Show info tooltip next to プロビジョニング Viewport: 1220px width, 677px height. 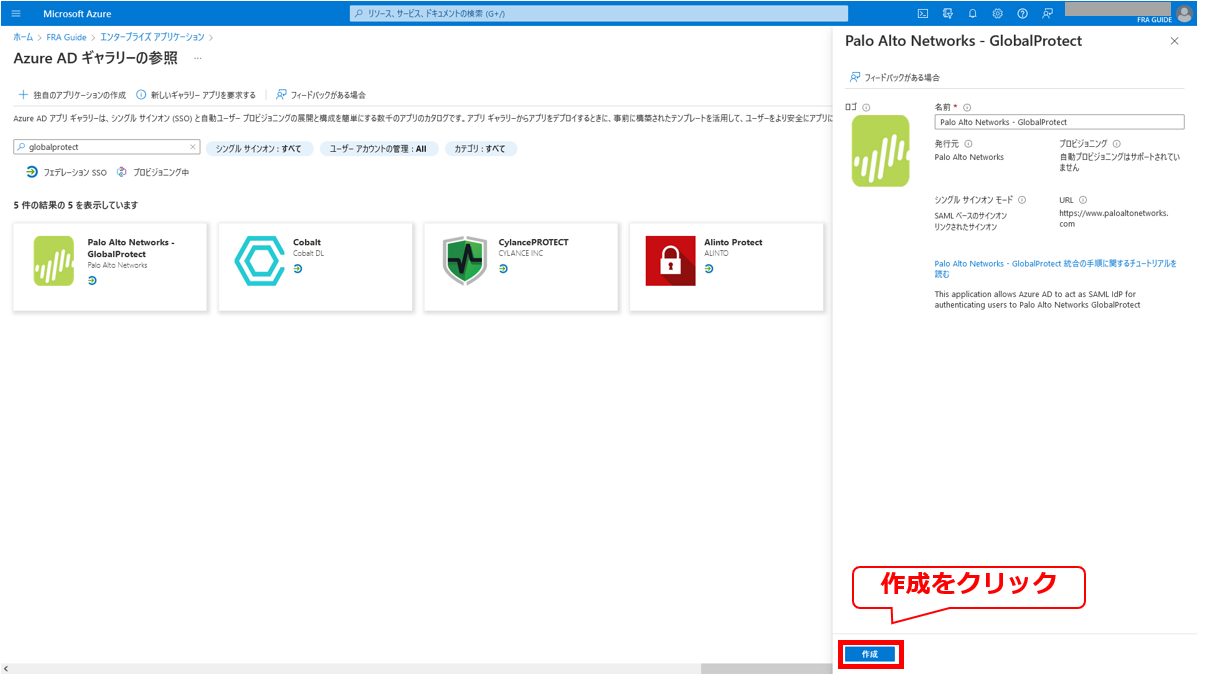[1116, 144]
